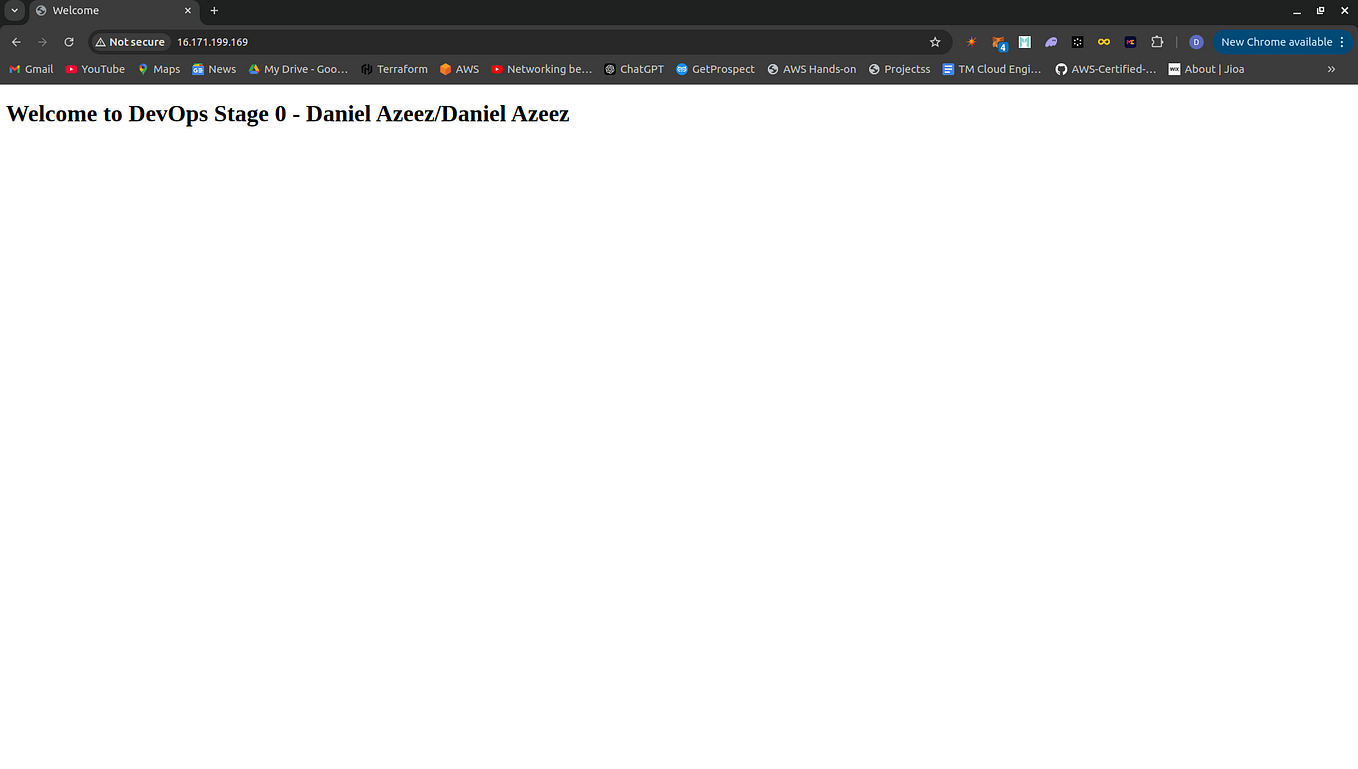Click the reload page icon
The width and height of the screenshot is (1358, 769).
coord(68,41)
